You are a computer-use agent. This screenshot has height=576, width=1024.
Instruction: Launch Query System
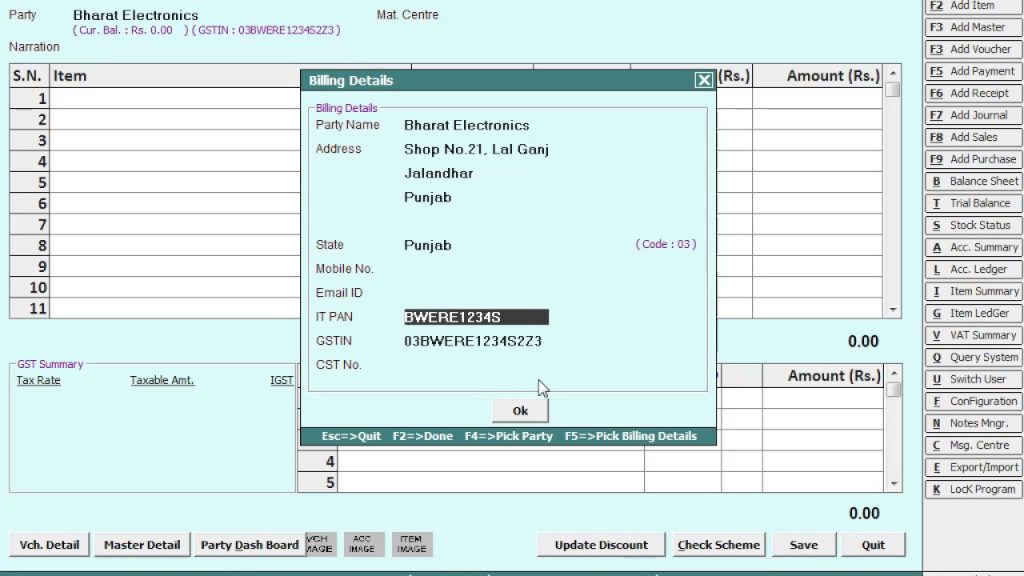973,357
